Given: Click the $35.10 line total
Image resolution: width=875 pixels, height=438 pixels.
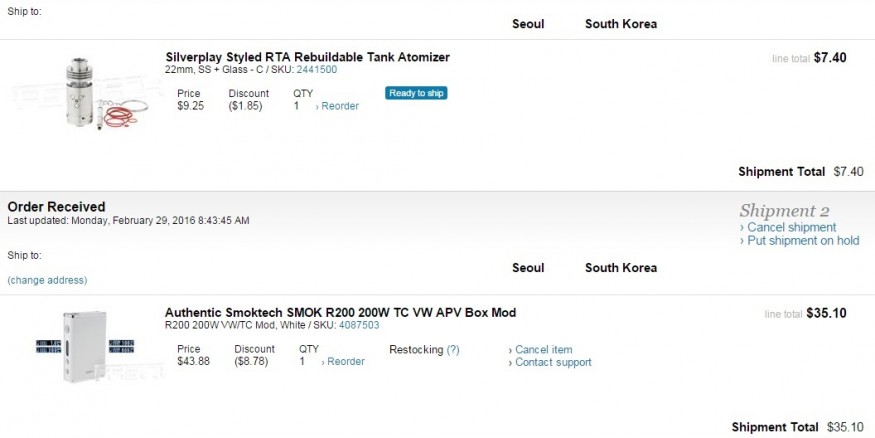Looking at the screenshot, I should coord(826,314).
